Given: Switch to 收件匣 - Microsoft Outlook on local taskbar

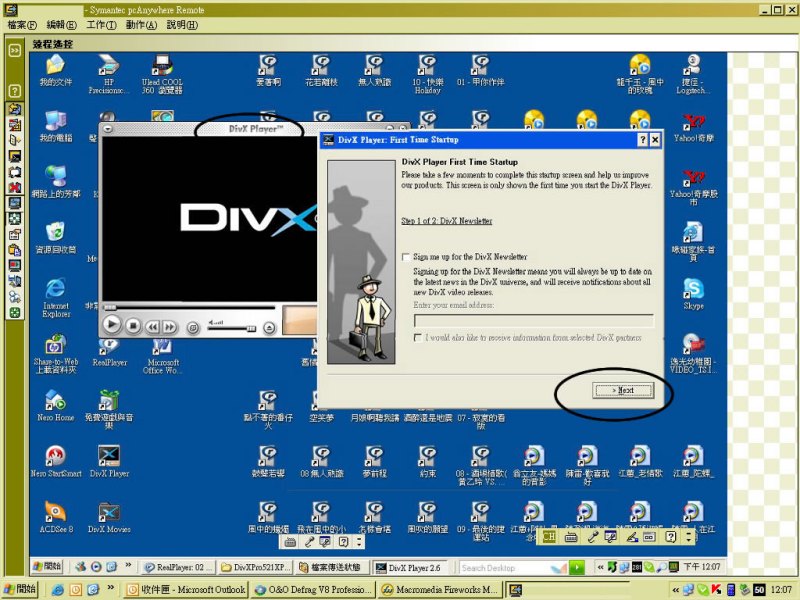Looking at the screenshot, I should coord(186,590).
